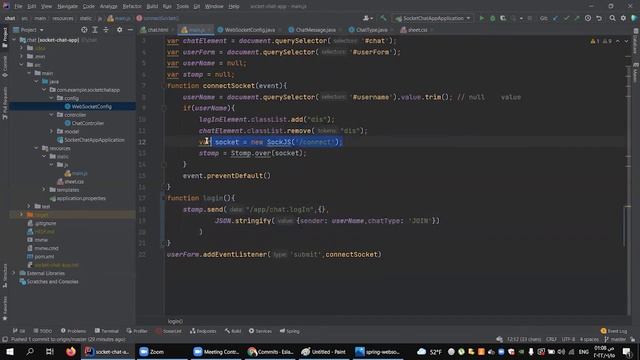Image resolution: width=640 pixels, height=360 pixels.
Task: Click the Git push arrow icon
Action: coord(577,18)
